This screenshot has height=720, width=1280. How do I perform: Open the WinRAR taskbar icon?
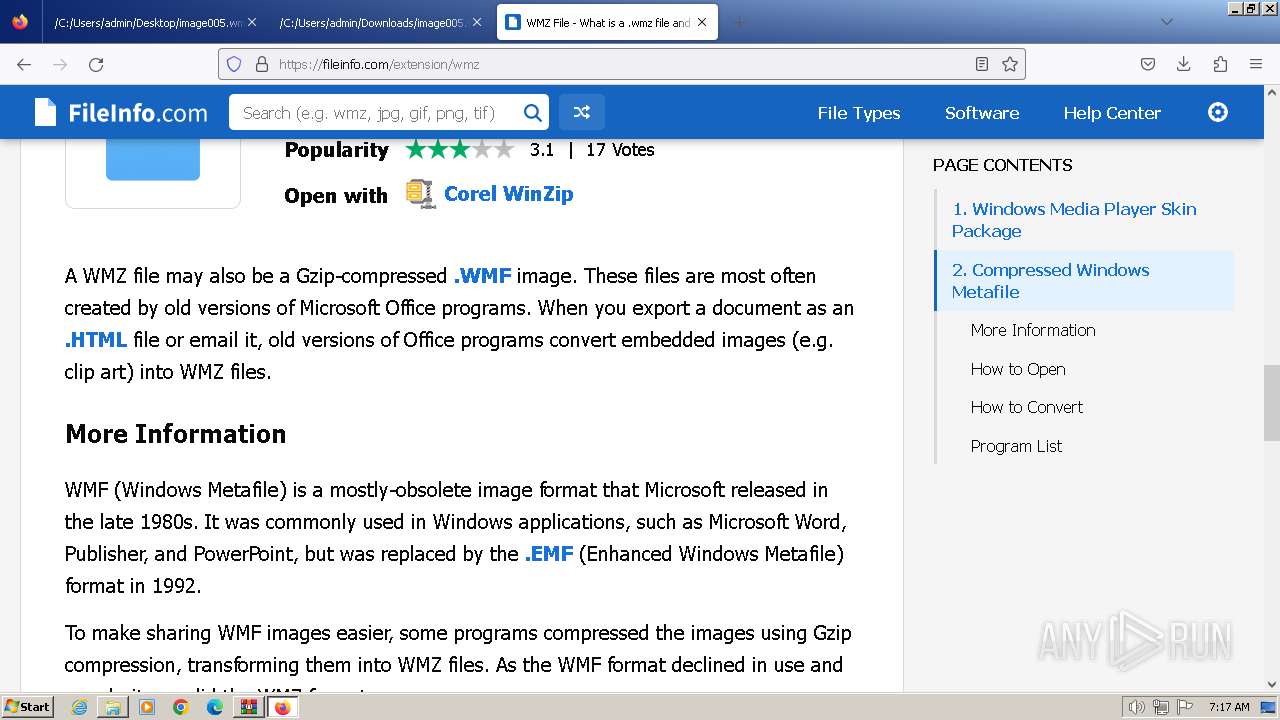tap(248, 707)
